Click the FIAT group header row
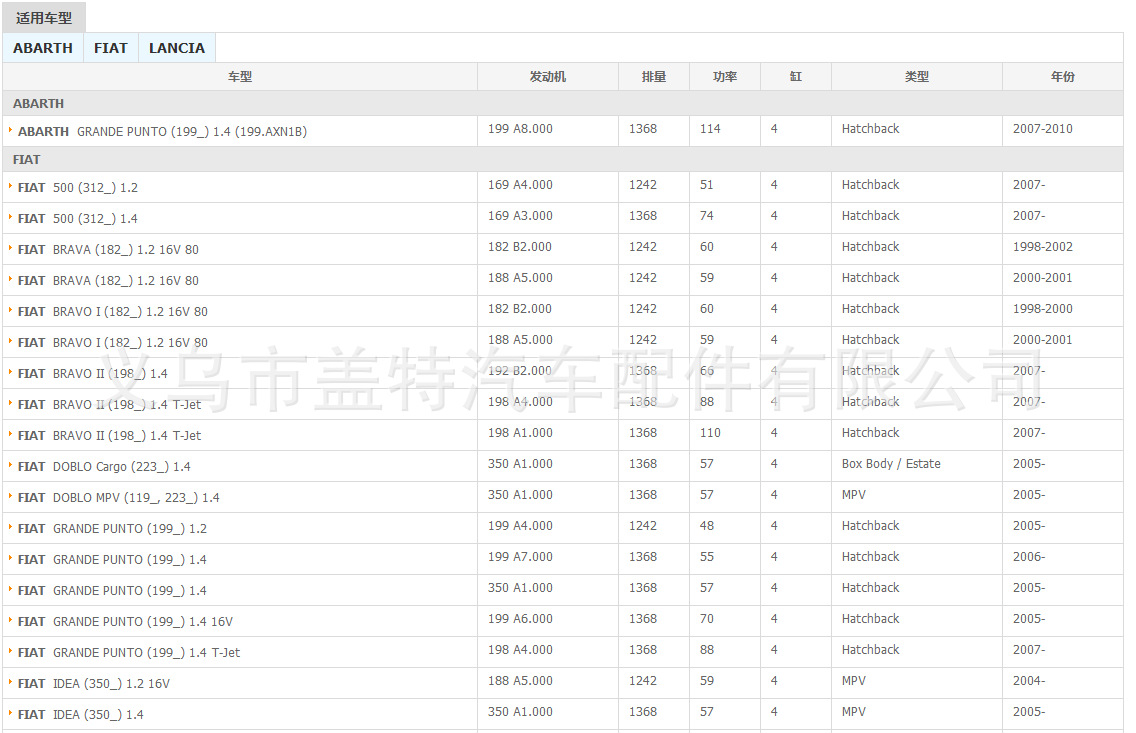Image resolution: width=1136 pixels, height=733 pixels. tap(563, 159)
